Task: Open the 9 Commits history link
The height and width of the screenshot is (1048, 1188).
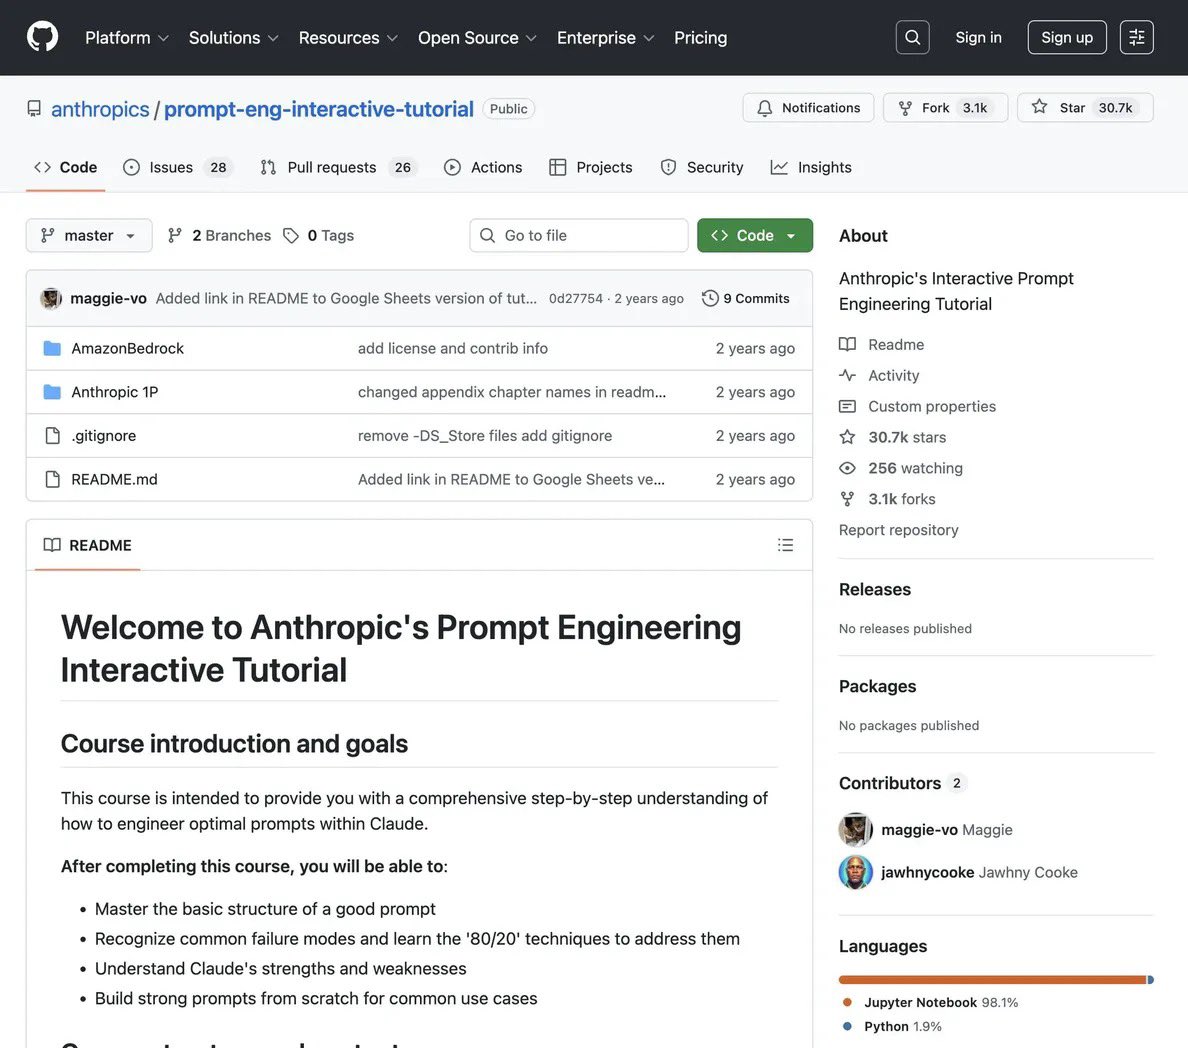Action: pos(746,299)
